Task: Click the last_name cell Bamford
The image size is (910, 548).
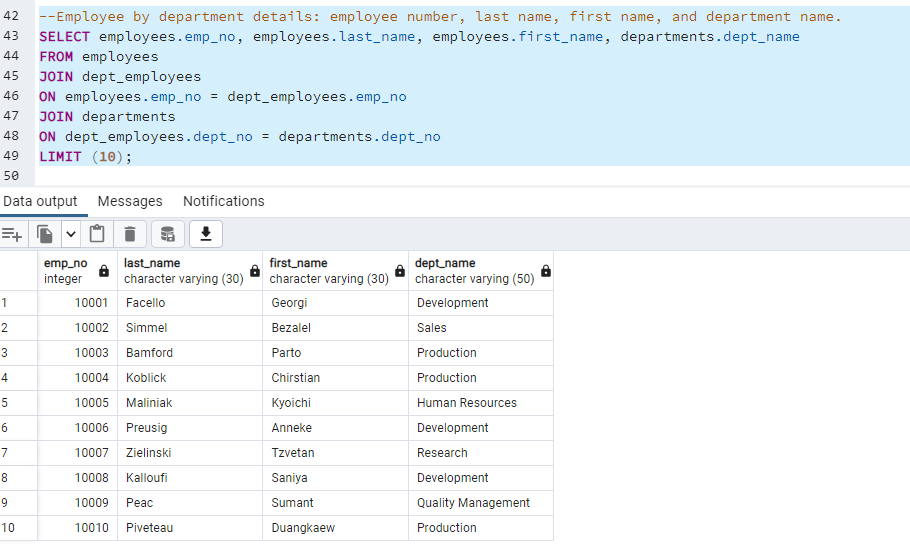Action: tap(190, 353)
